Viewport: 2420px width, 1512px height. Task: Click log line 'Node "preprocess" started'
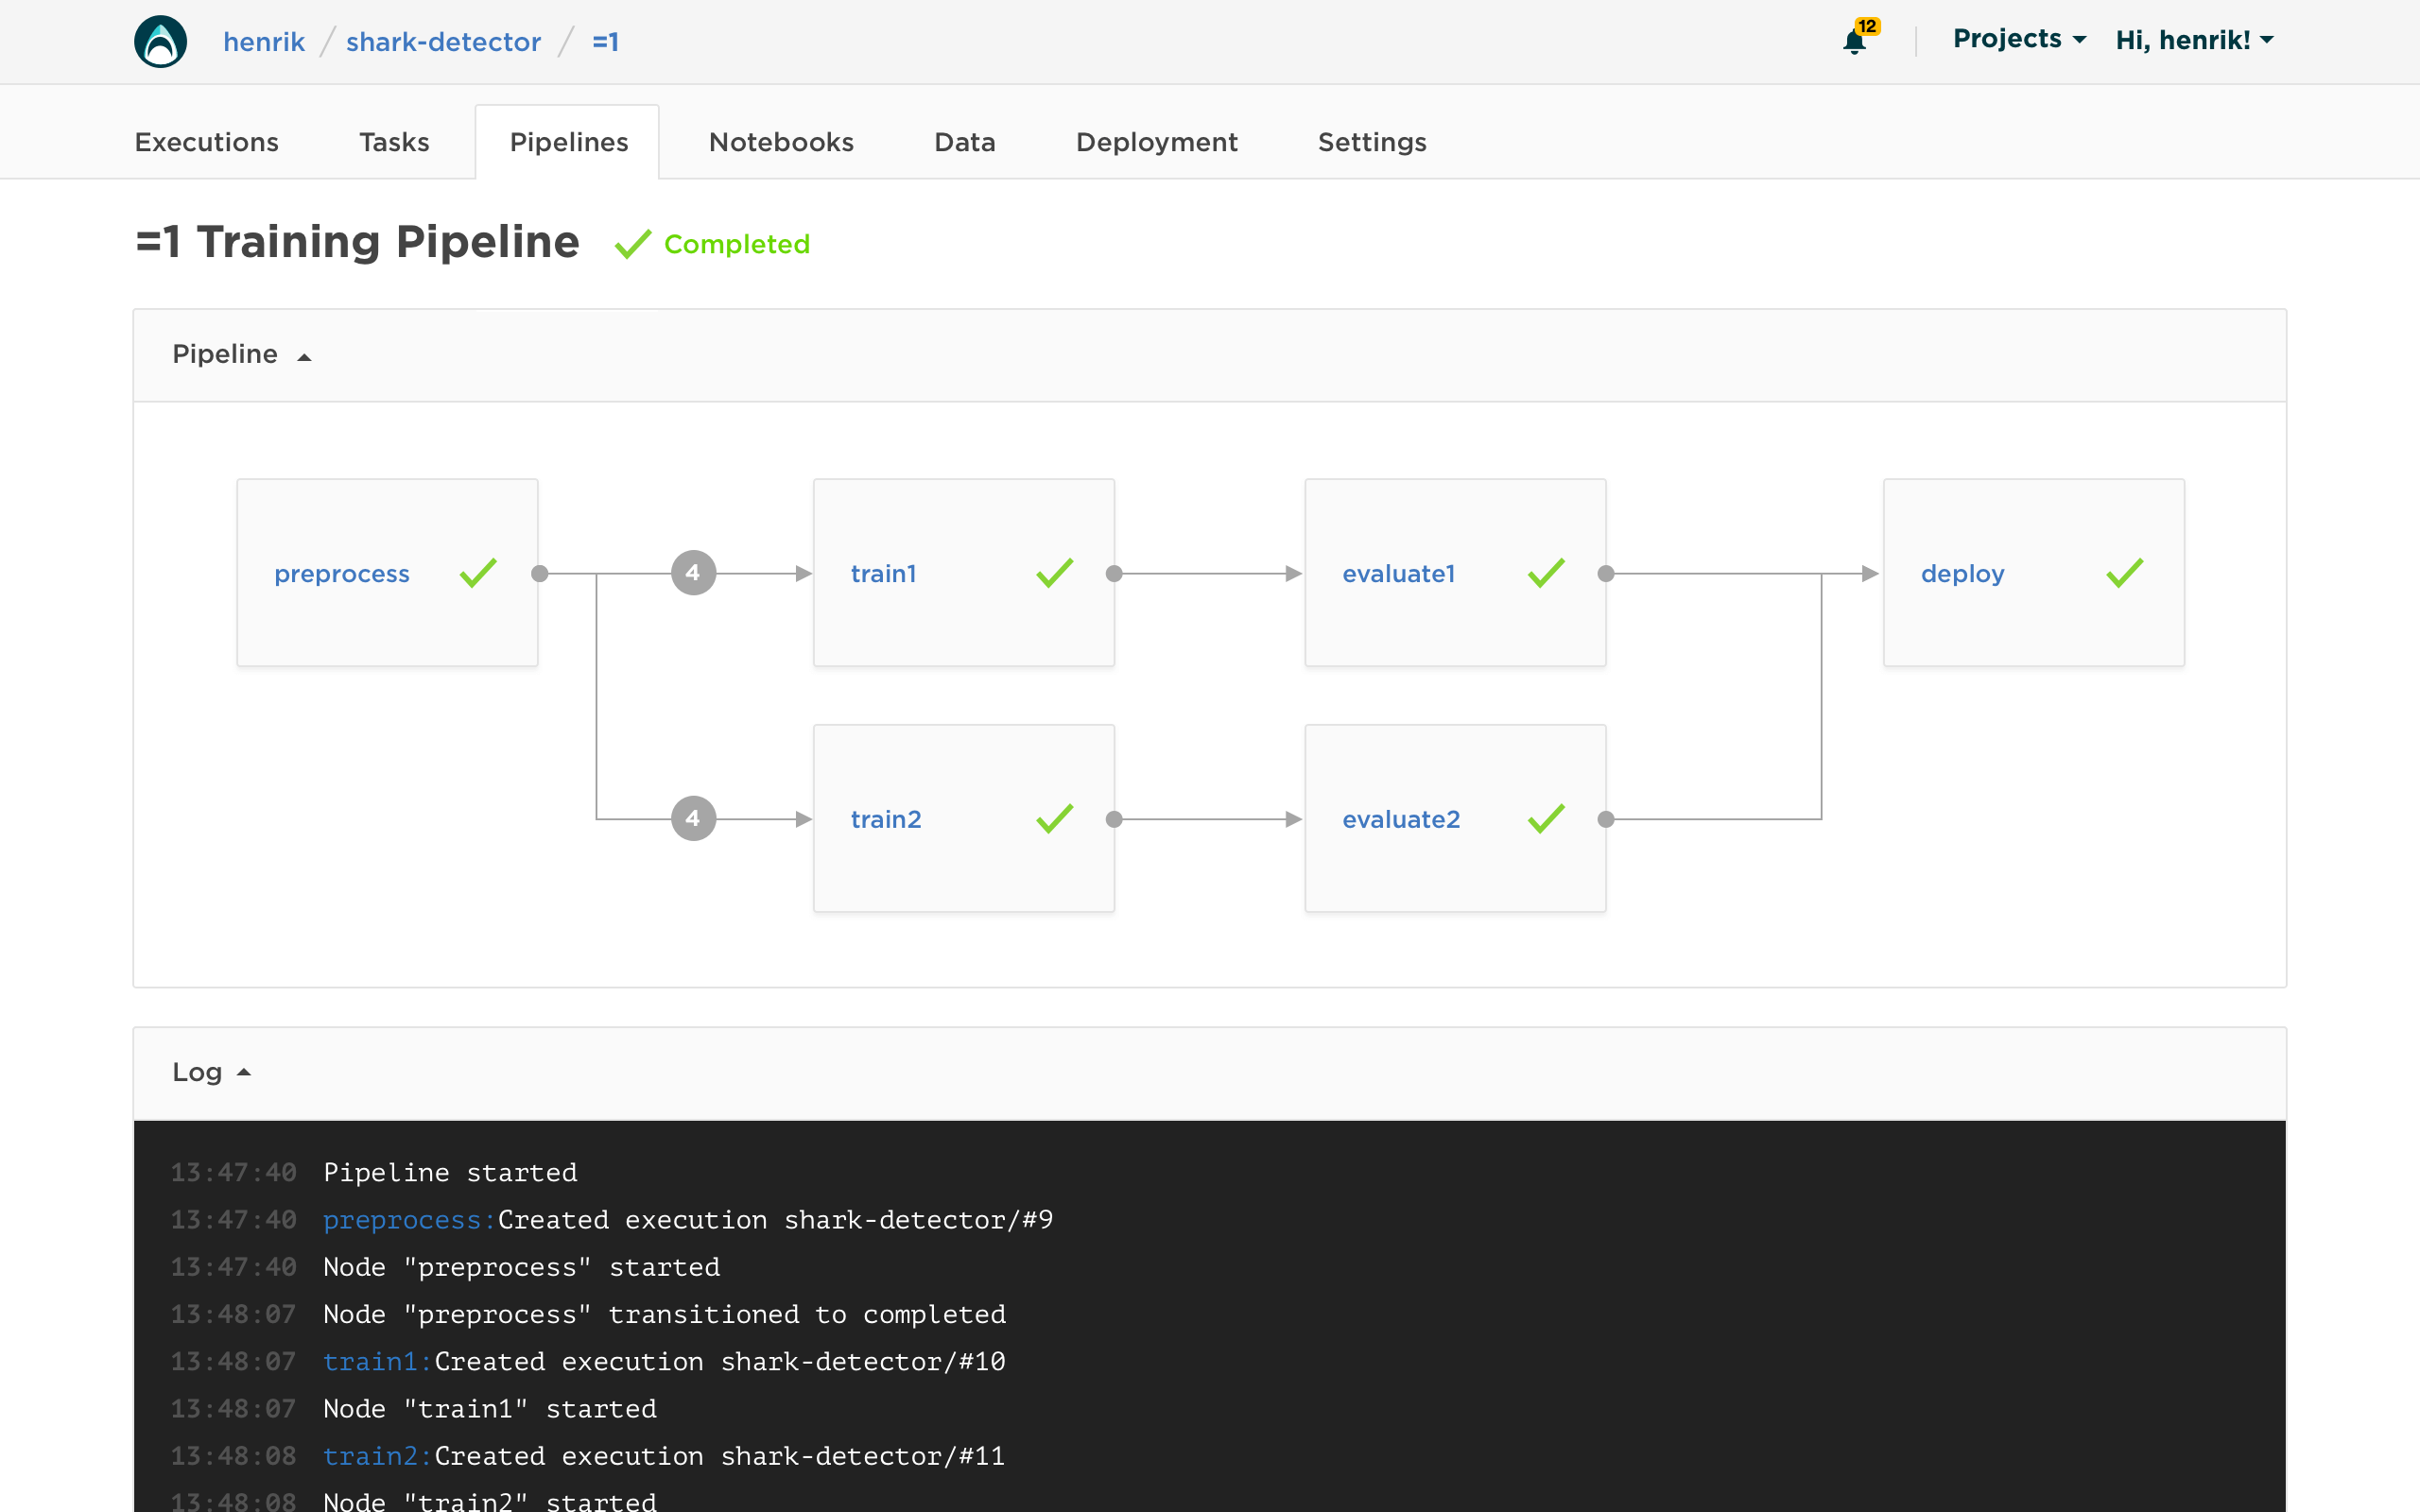click(x=521, y=1267)
